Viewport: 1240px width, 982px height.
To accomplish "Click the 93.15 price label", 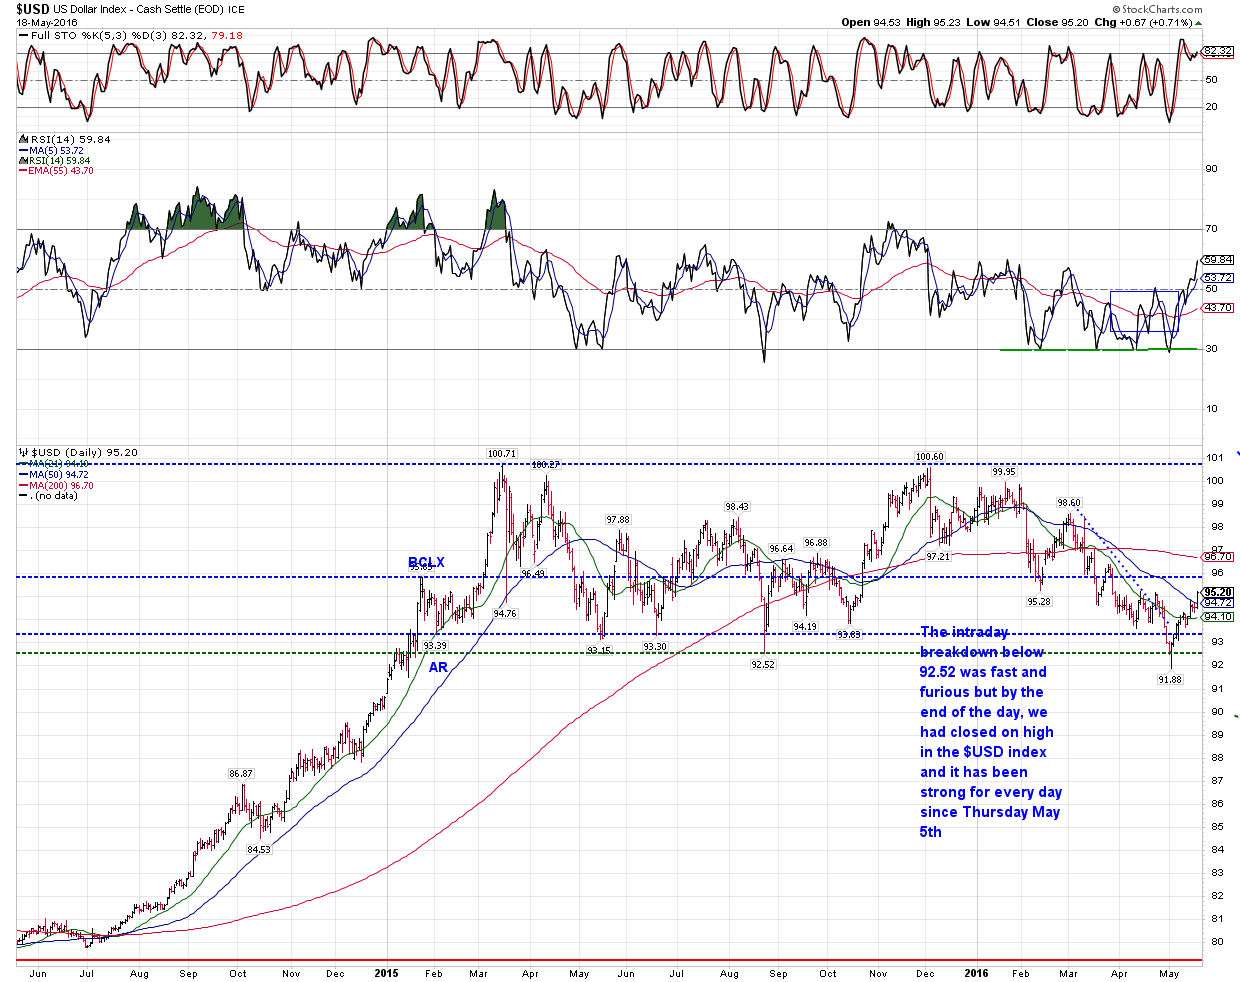I will coord(599,651).
